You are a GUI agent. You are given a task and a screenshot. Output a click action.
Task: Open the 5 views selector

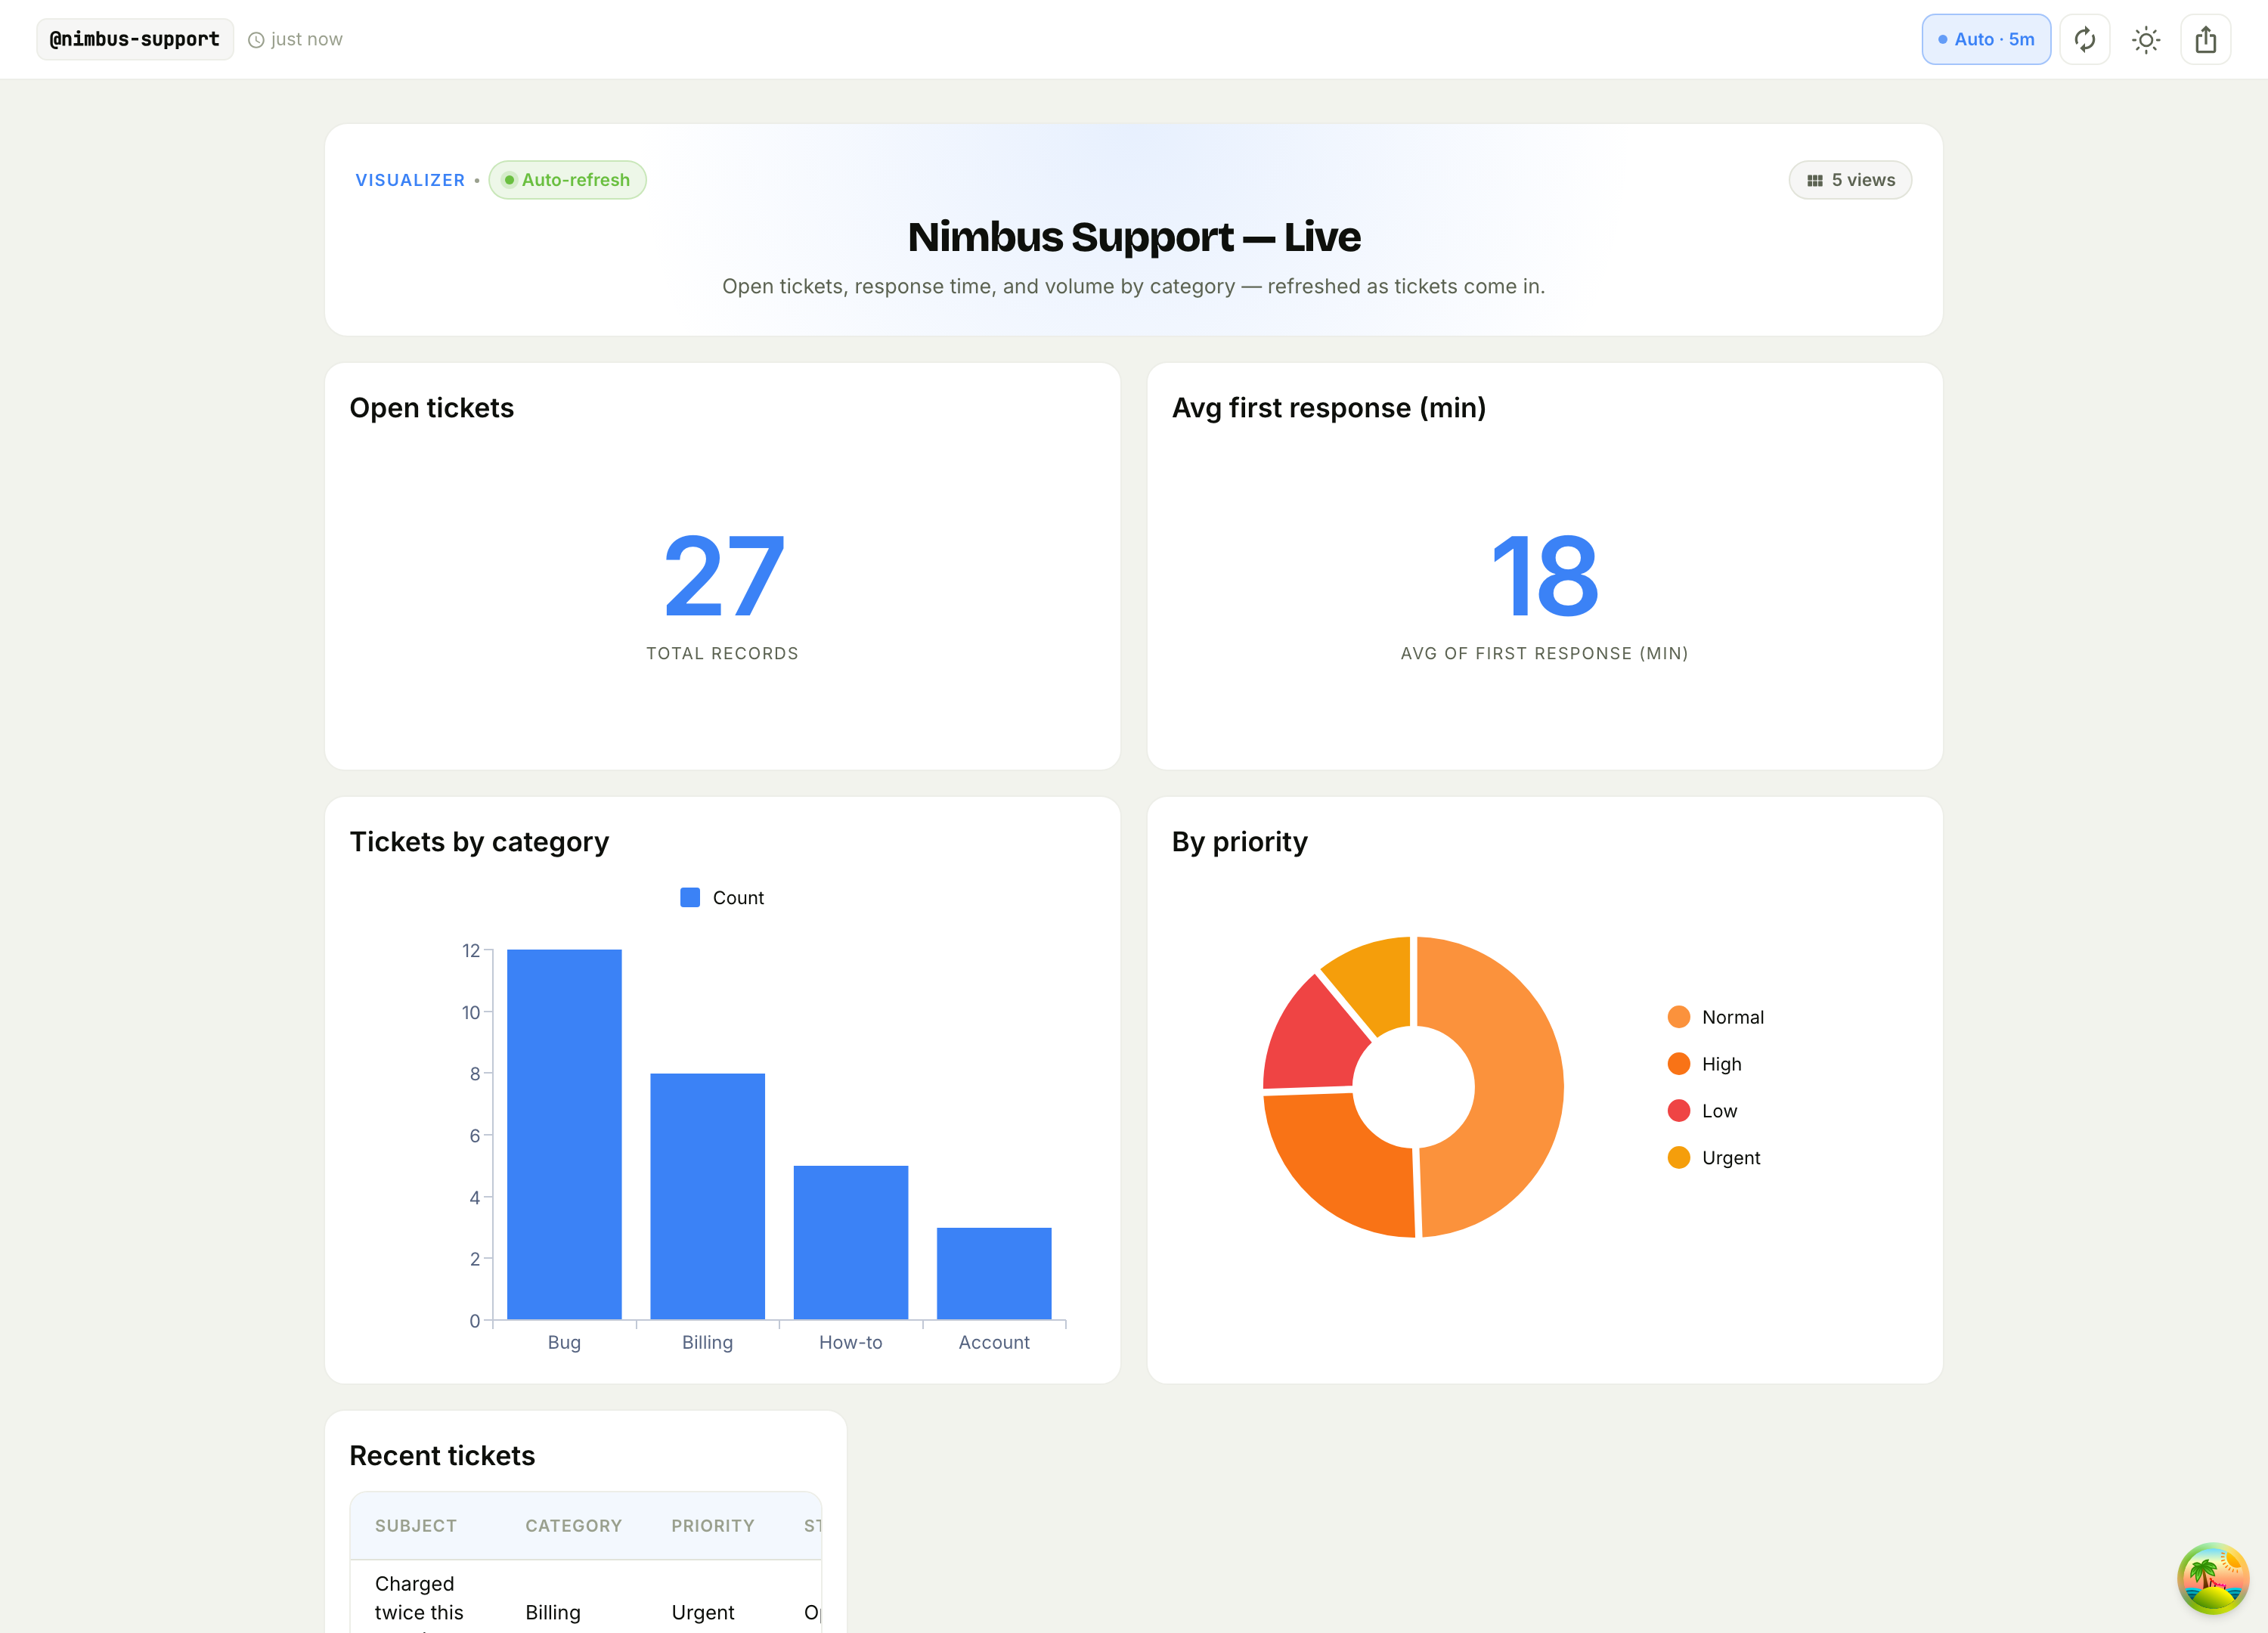click(1850, 180)
